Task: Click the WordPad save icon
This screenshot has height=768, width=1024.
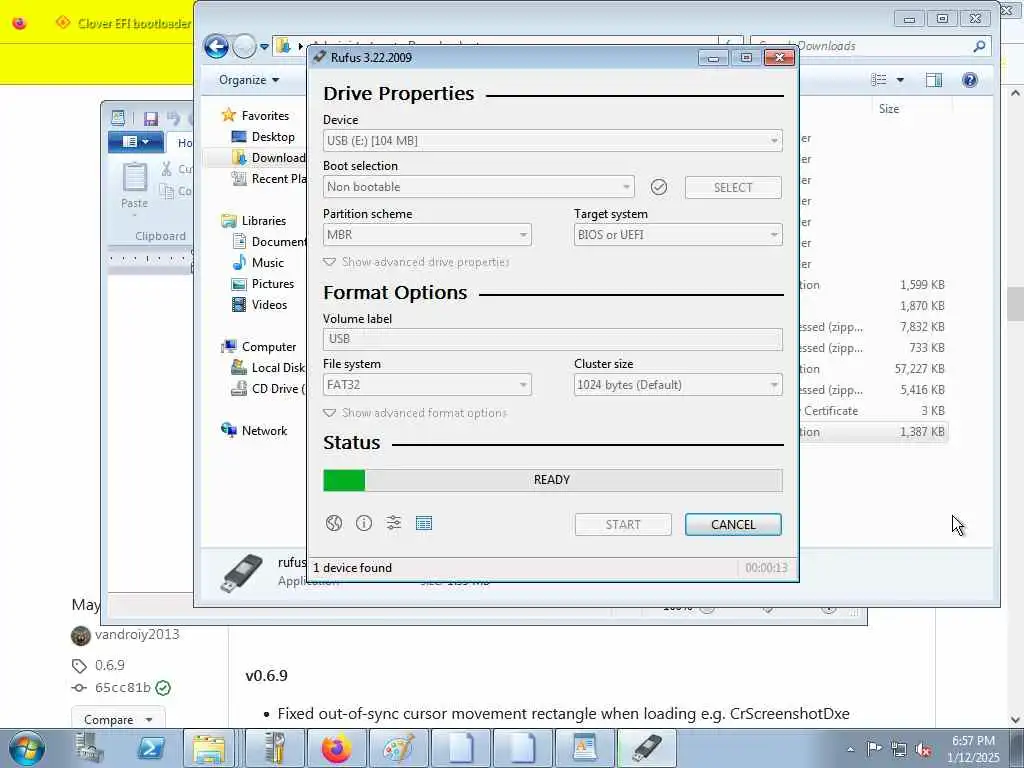Action: click(x=151, y=118)
